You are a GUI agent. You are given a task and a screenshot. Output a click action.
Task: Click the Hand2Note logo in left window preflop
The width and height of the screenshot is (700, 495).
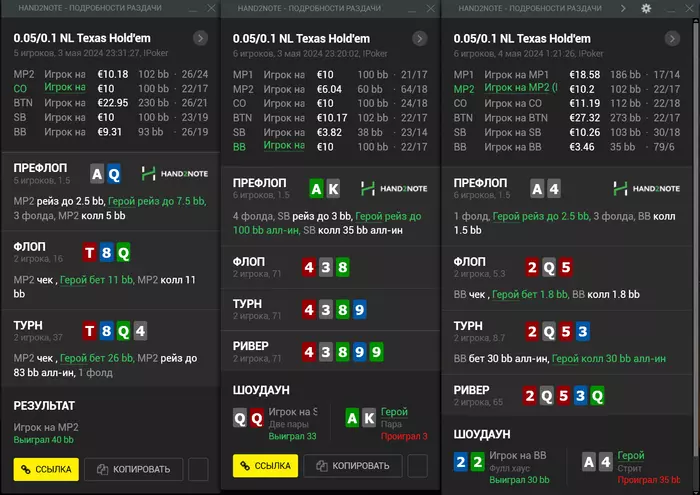[175, 174]
